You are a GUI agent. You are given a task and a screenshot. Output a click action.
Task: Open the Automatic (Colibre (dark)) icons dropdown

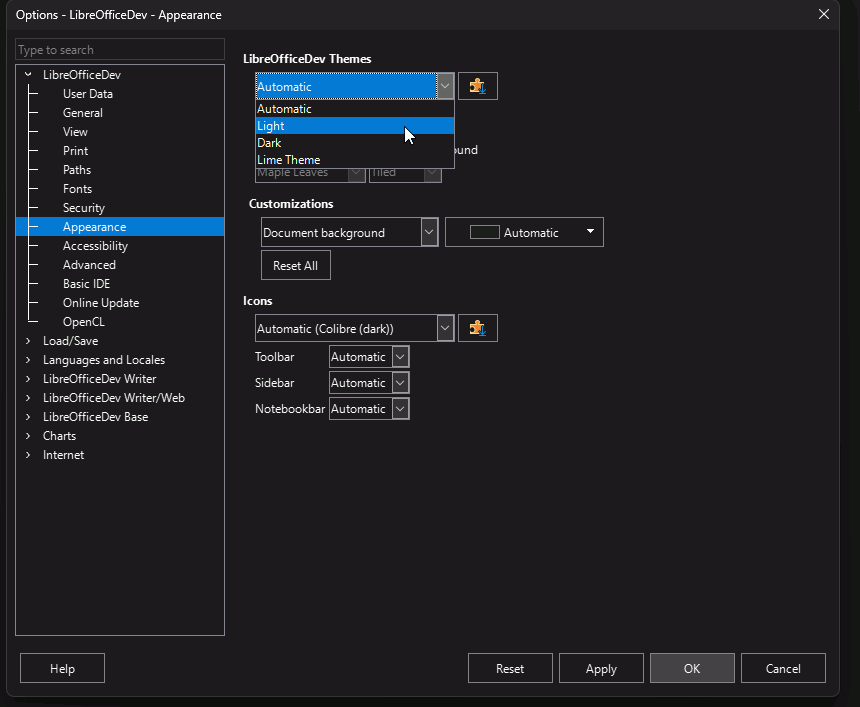click(355, 328)
